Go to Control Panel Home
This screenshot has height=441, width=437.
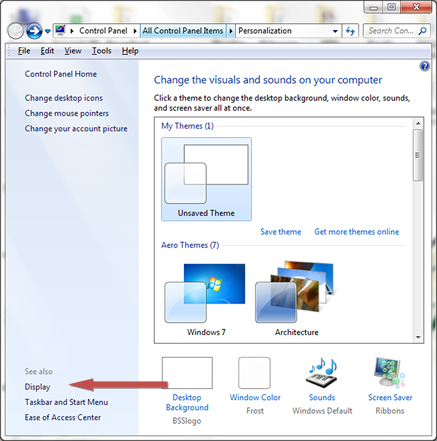point(61,74)
